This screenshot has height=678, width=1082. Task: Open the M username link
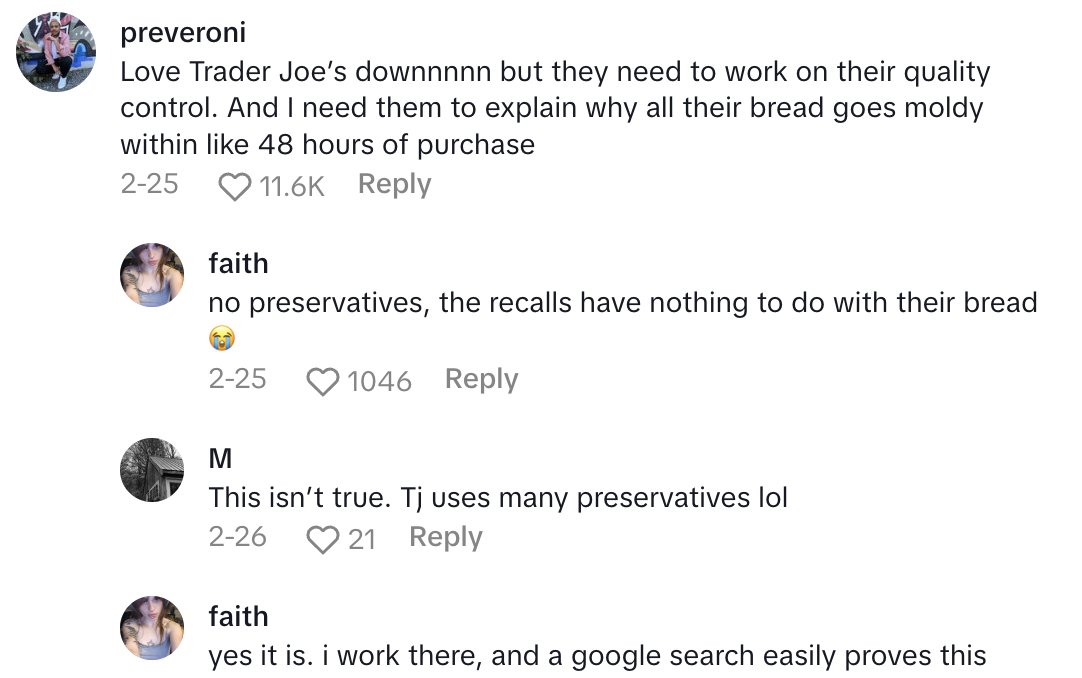220,458
